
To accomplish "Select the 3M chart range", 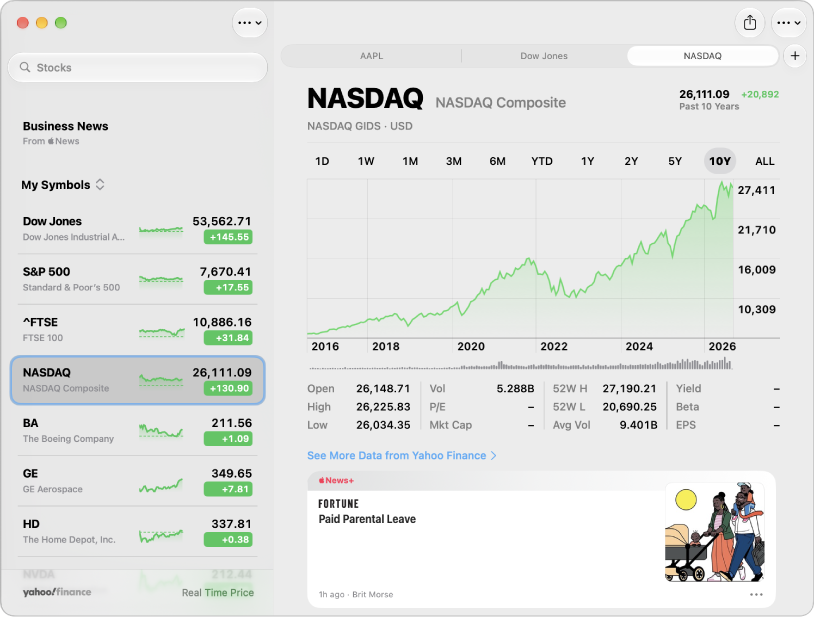I will tap(454, 161).
